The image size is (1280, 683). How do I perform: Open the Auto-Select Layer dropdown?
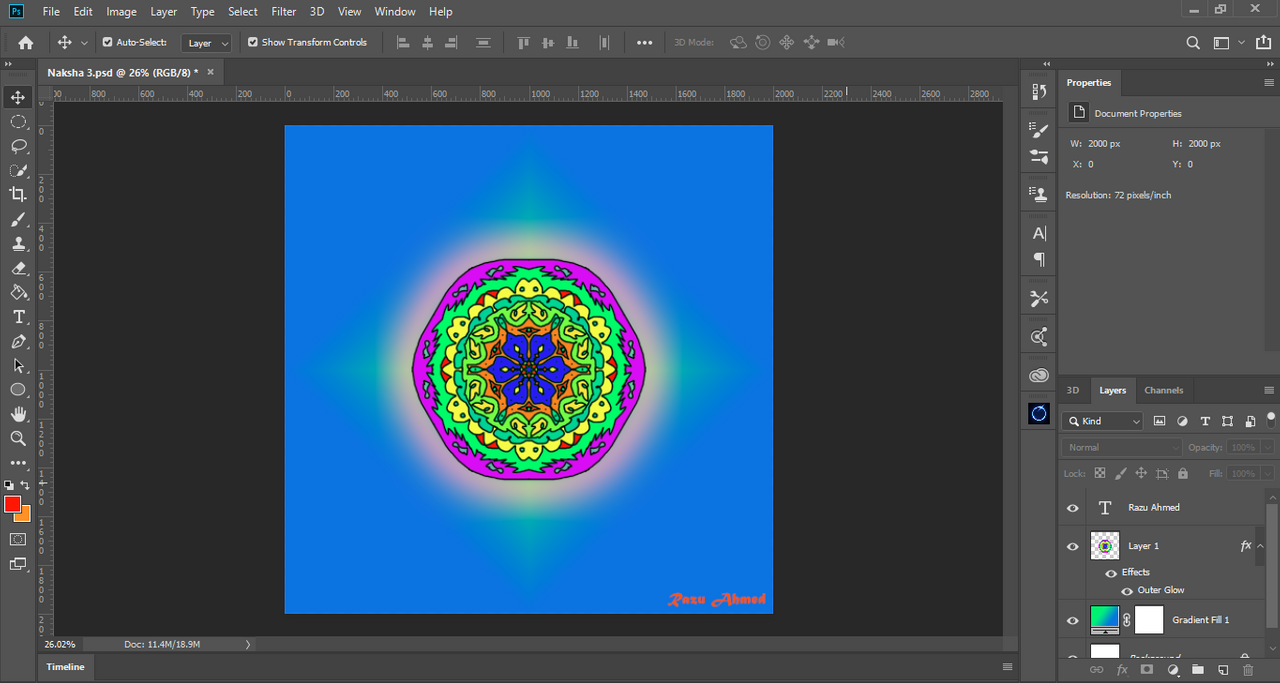point(207,43)
